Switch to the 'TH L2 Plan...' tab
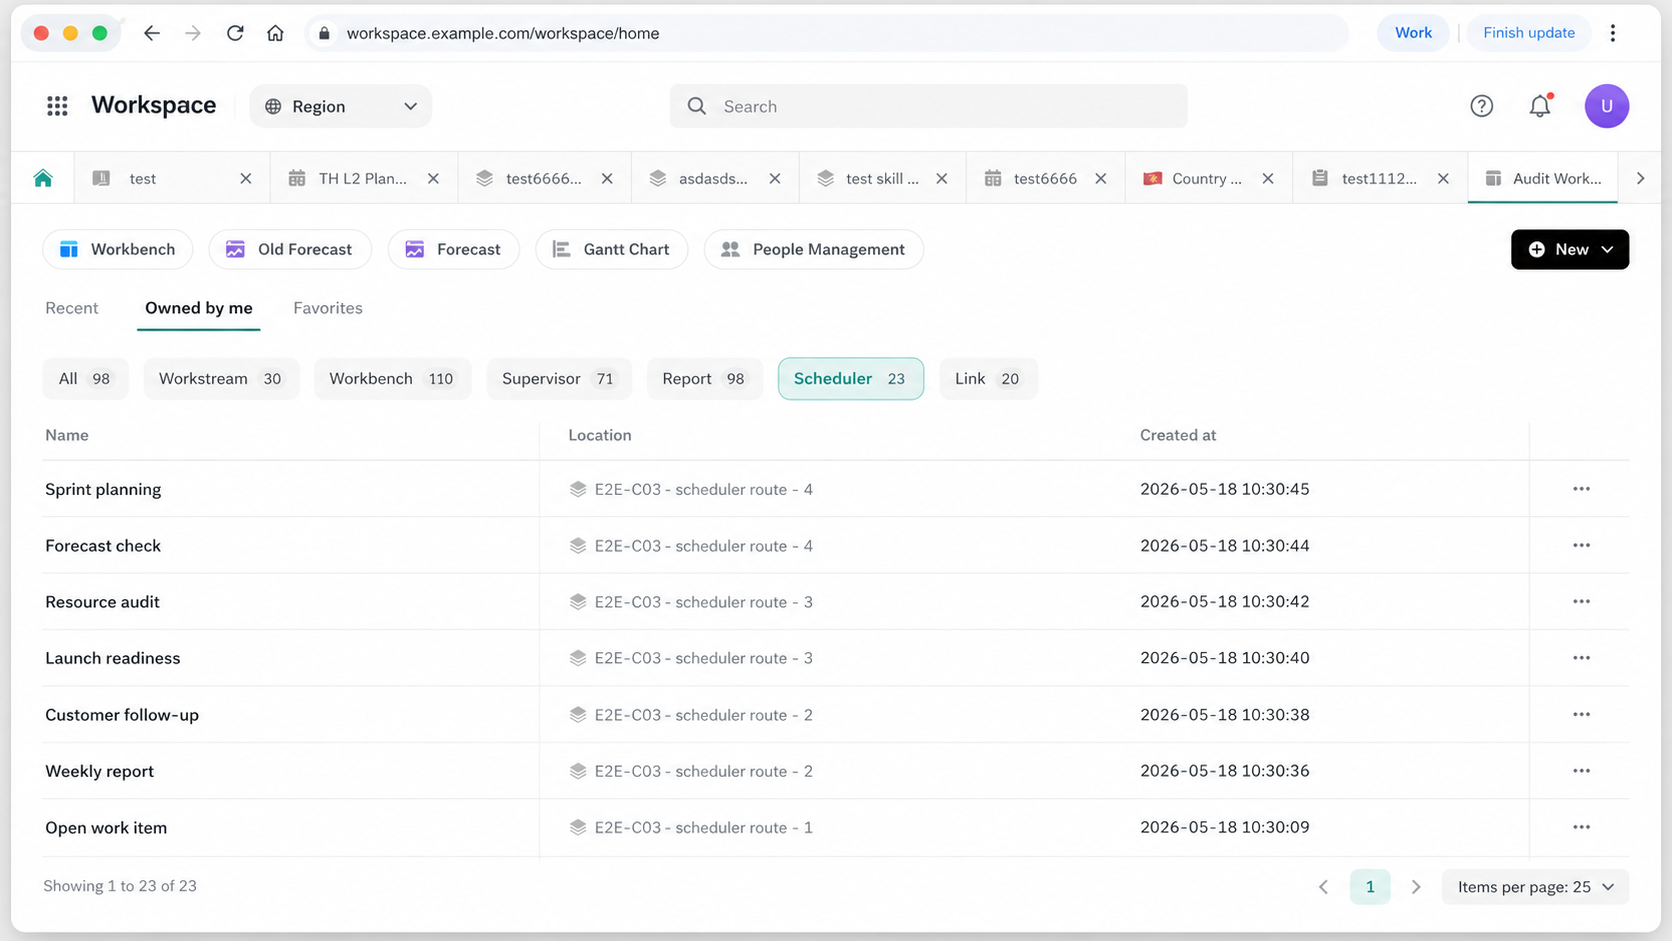This screenshot has width=1672, height=941. pyautogui.click(x=362, y=178)
